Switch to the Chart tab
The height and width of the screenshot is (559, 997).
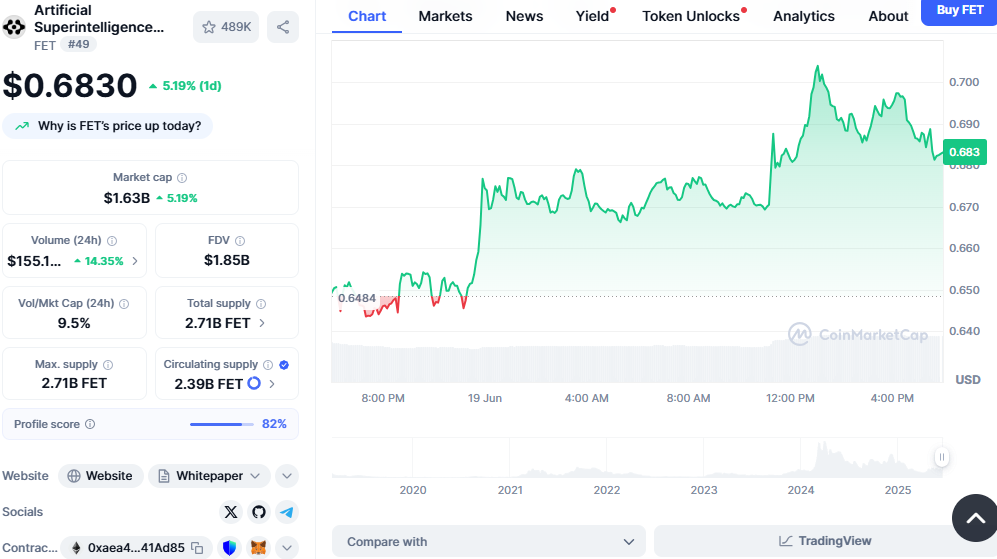(367, 16)
